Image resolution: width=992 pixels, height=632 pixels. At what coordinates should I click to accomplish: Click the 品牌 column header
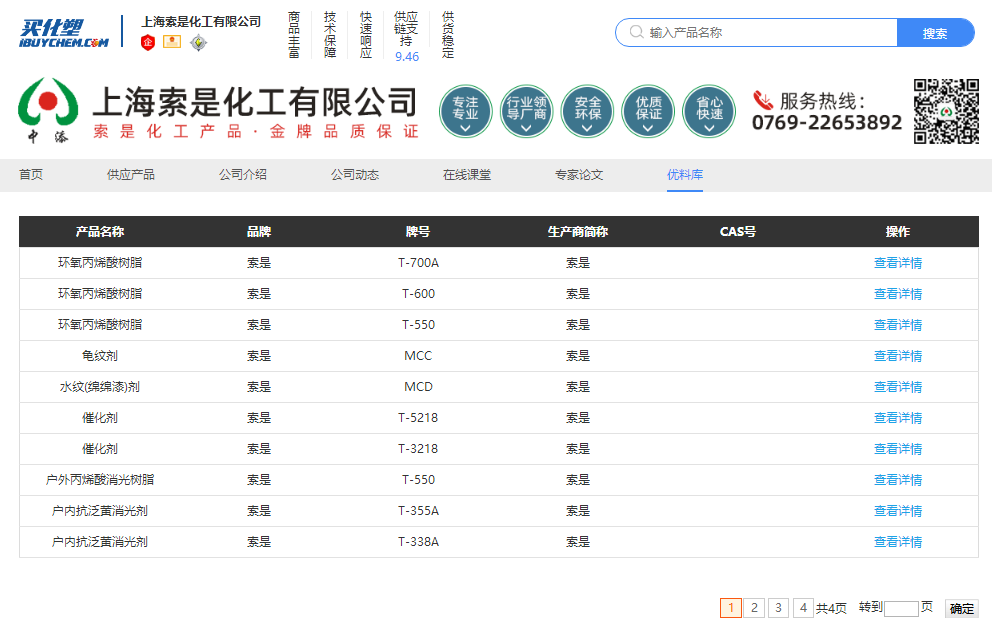point(259,232)
